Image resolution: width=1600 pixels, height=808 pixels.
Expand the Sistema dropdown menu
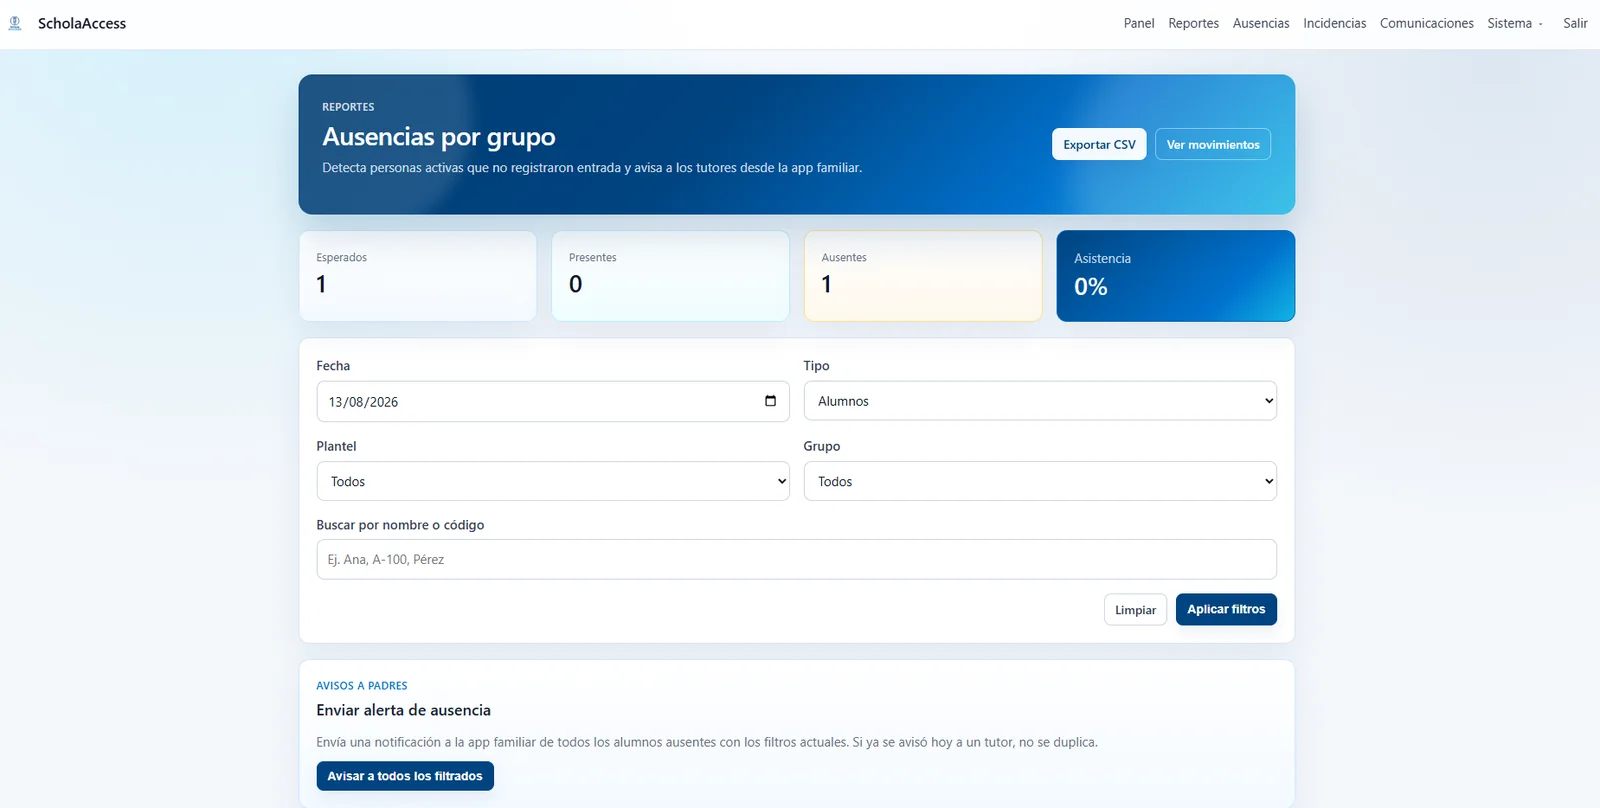coord(1515,23)
